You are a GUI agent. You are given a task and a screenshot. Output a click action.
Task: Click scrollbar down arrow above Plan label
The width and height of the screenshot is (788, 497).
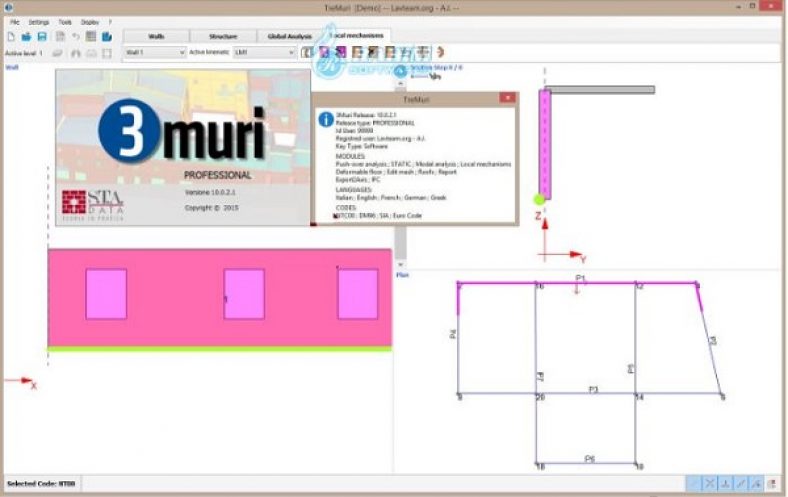[401, 264]
